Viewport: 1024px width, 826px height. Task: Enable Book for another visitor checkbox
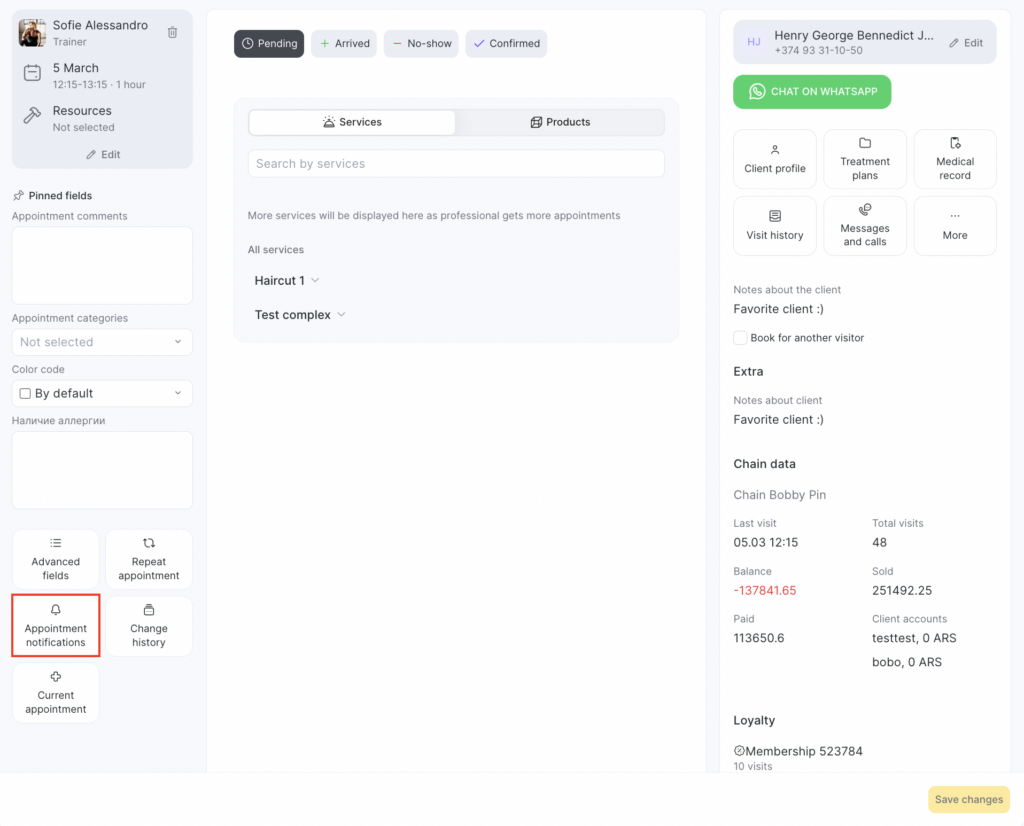pyautogui.click(x=740, y=338)
